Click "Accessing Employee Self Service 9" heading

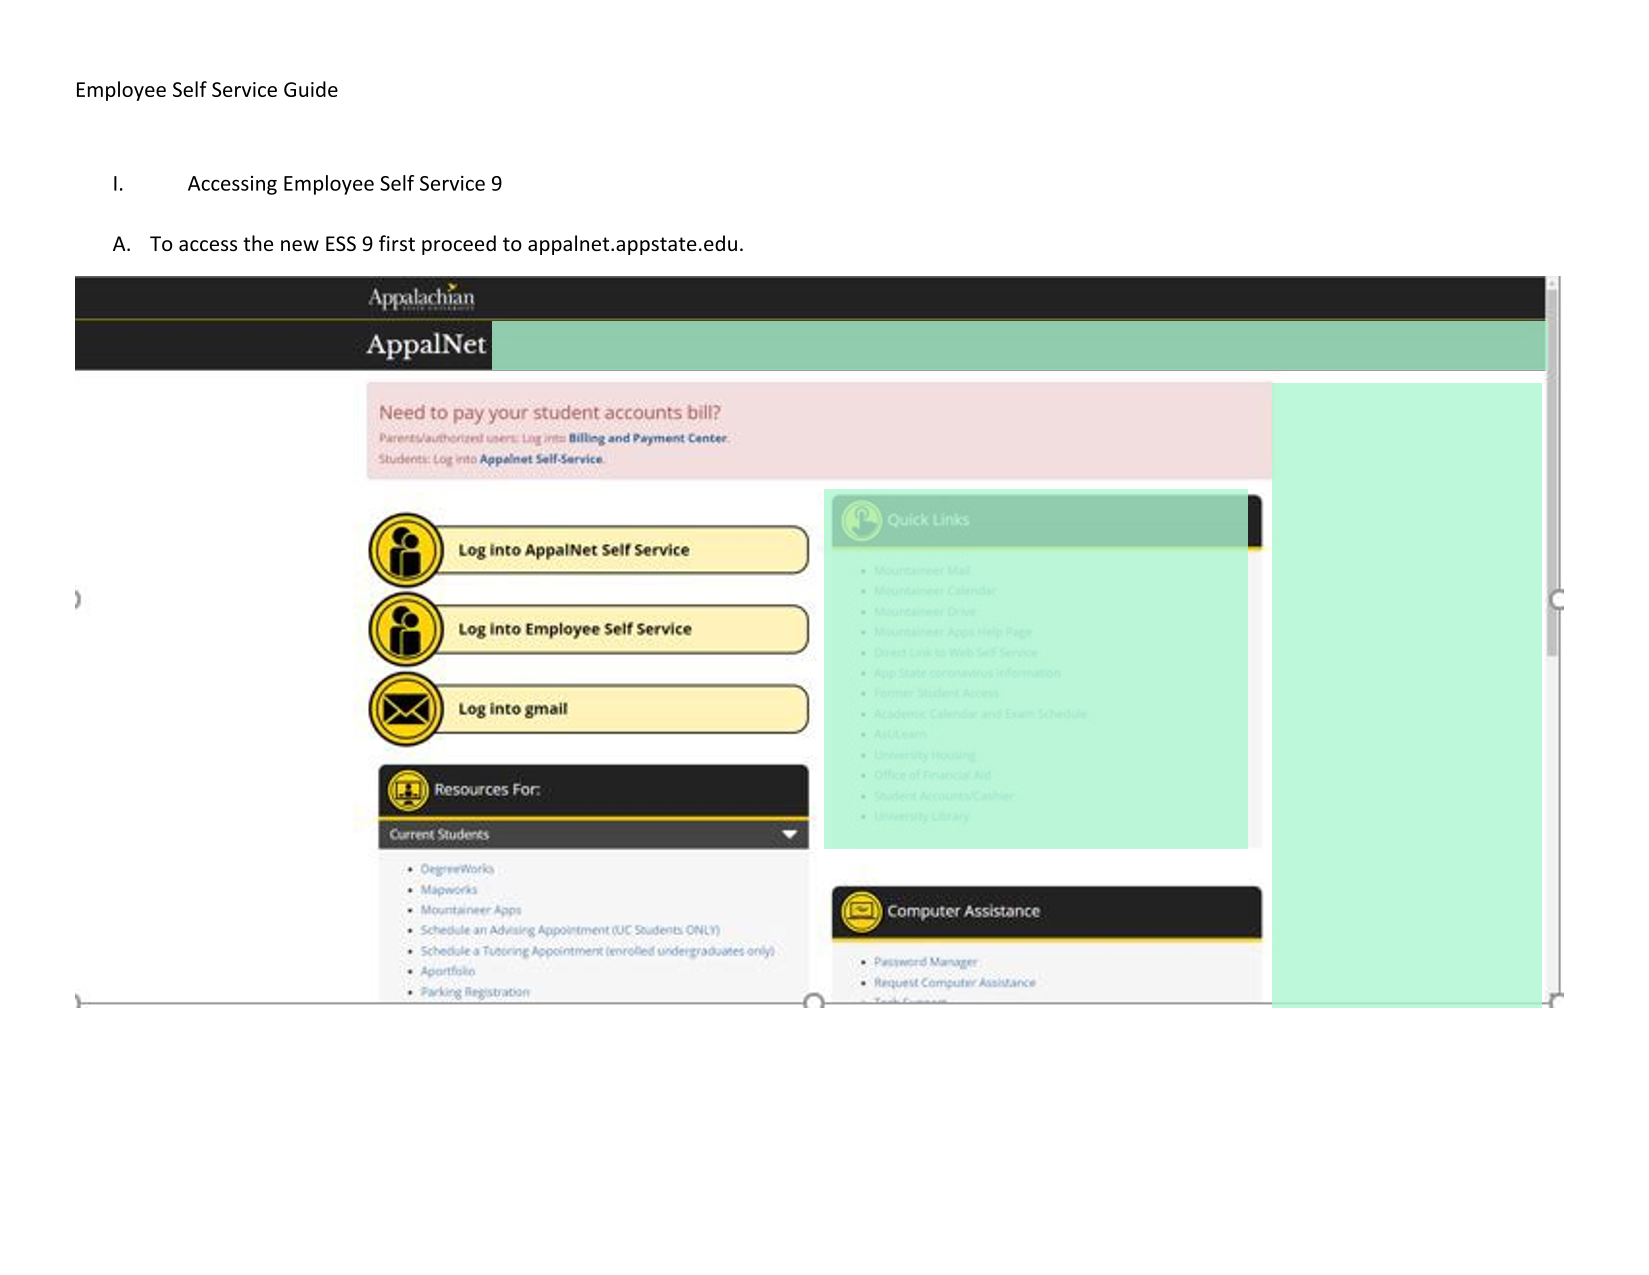pos(345,184)
